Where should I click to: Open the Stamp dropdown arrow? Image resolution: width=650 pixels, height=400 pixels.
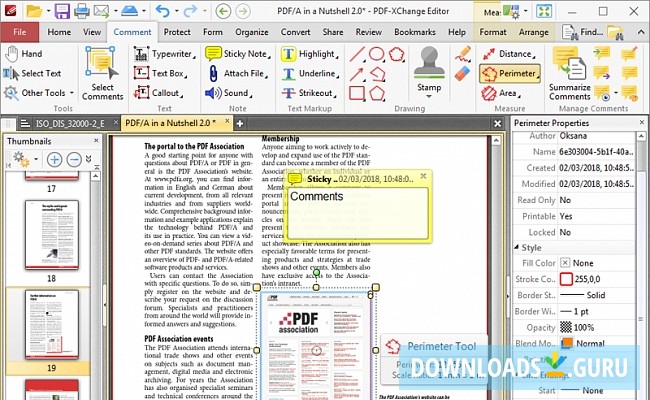(x=429, y=97)
